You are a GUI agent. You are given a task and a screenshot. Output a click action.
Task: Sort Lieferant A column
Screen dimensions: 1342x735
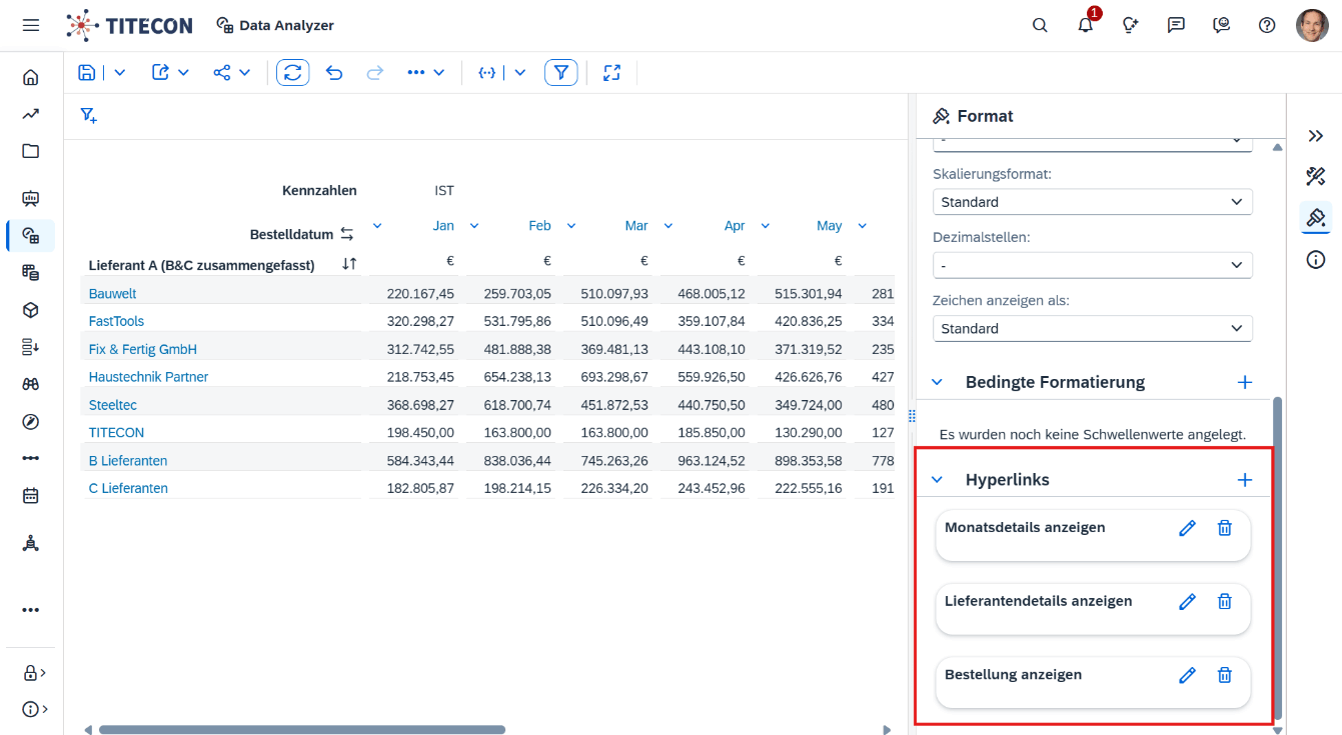click(x=349, y=264)
